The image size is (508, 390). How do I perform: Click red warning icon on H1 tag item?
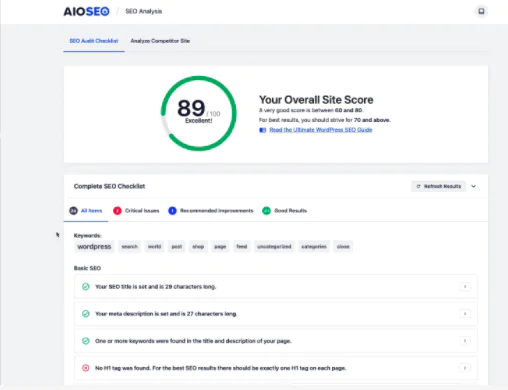86,368
